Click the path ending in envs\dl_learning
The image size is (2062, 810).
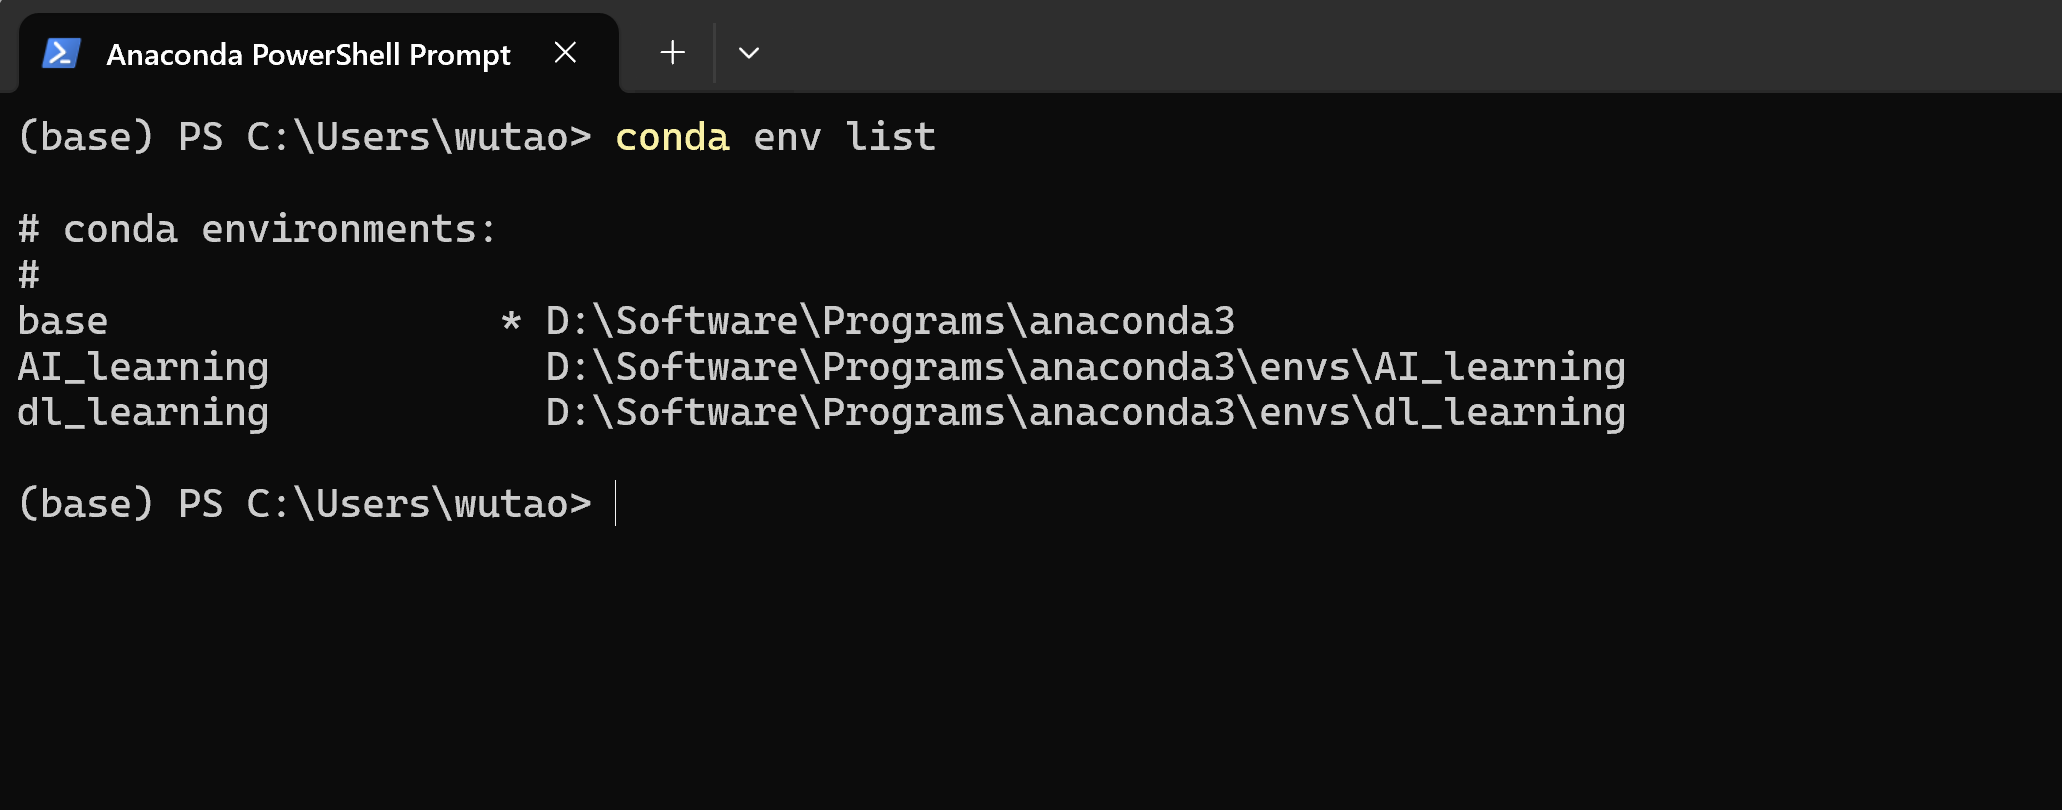click(x=1085, y=413)
